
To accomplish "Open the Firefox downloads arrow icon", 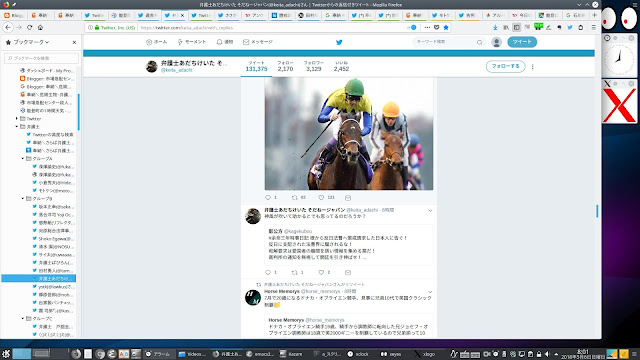I will click(x=495, y=27).
